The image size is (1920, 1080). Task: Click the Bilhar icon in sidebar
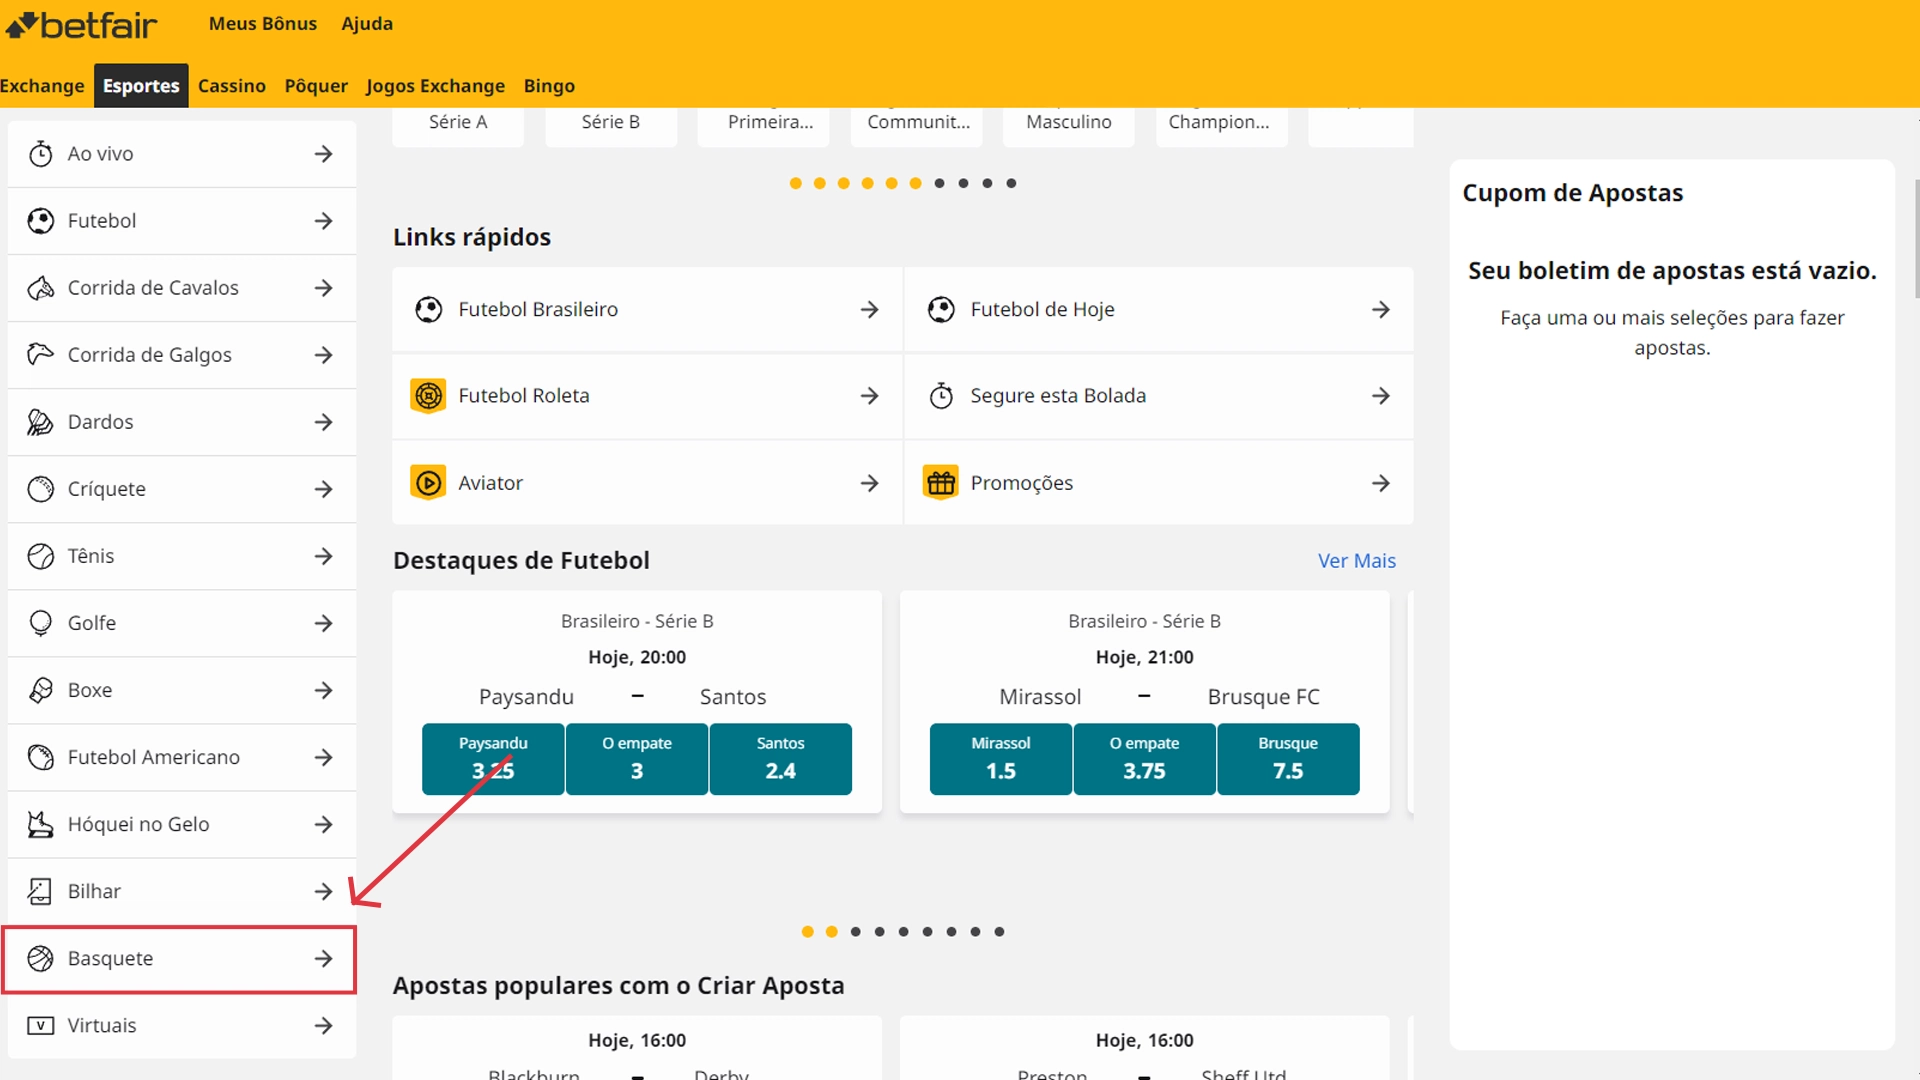pyautogui.click(x=40, y=891)
